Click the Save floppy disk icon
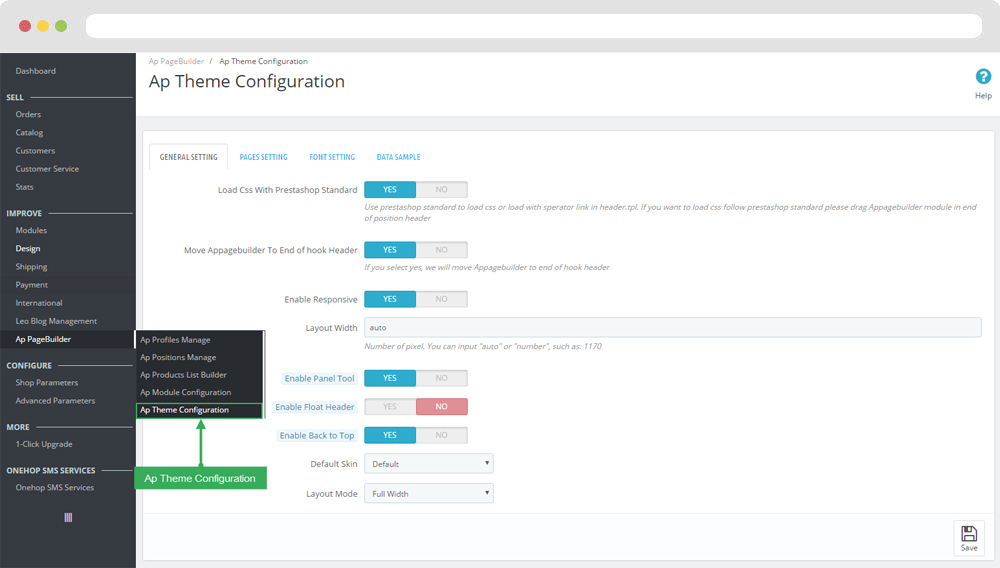1000x568 pixels. pos(968,534)
